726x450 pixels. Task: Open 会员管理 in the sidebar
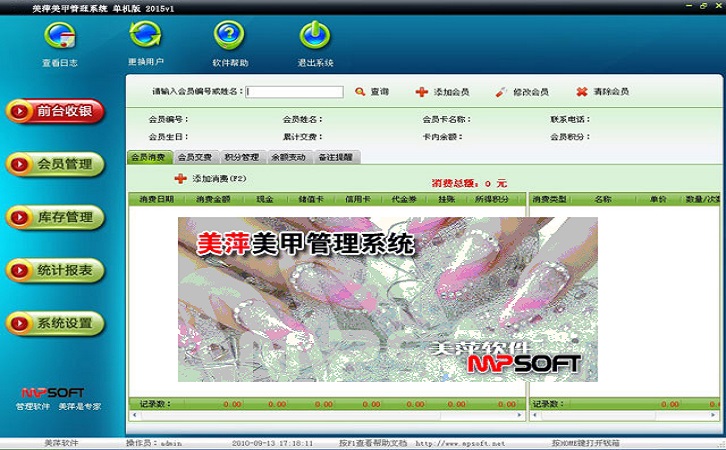pyautogui.click(x=55, y=164)
